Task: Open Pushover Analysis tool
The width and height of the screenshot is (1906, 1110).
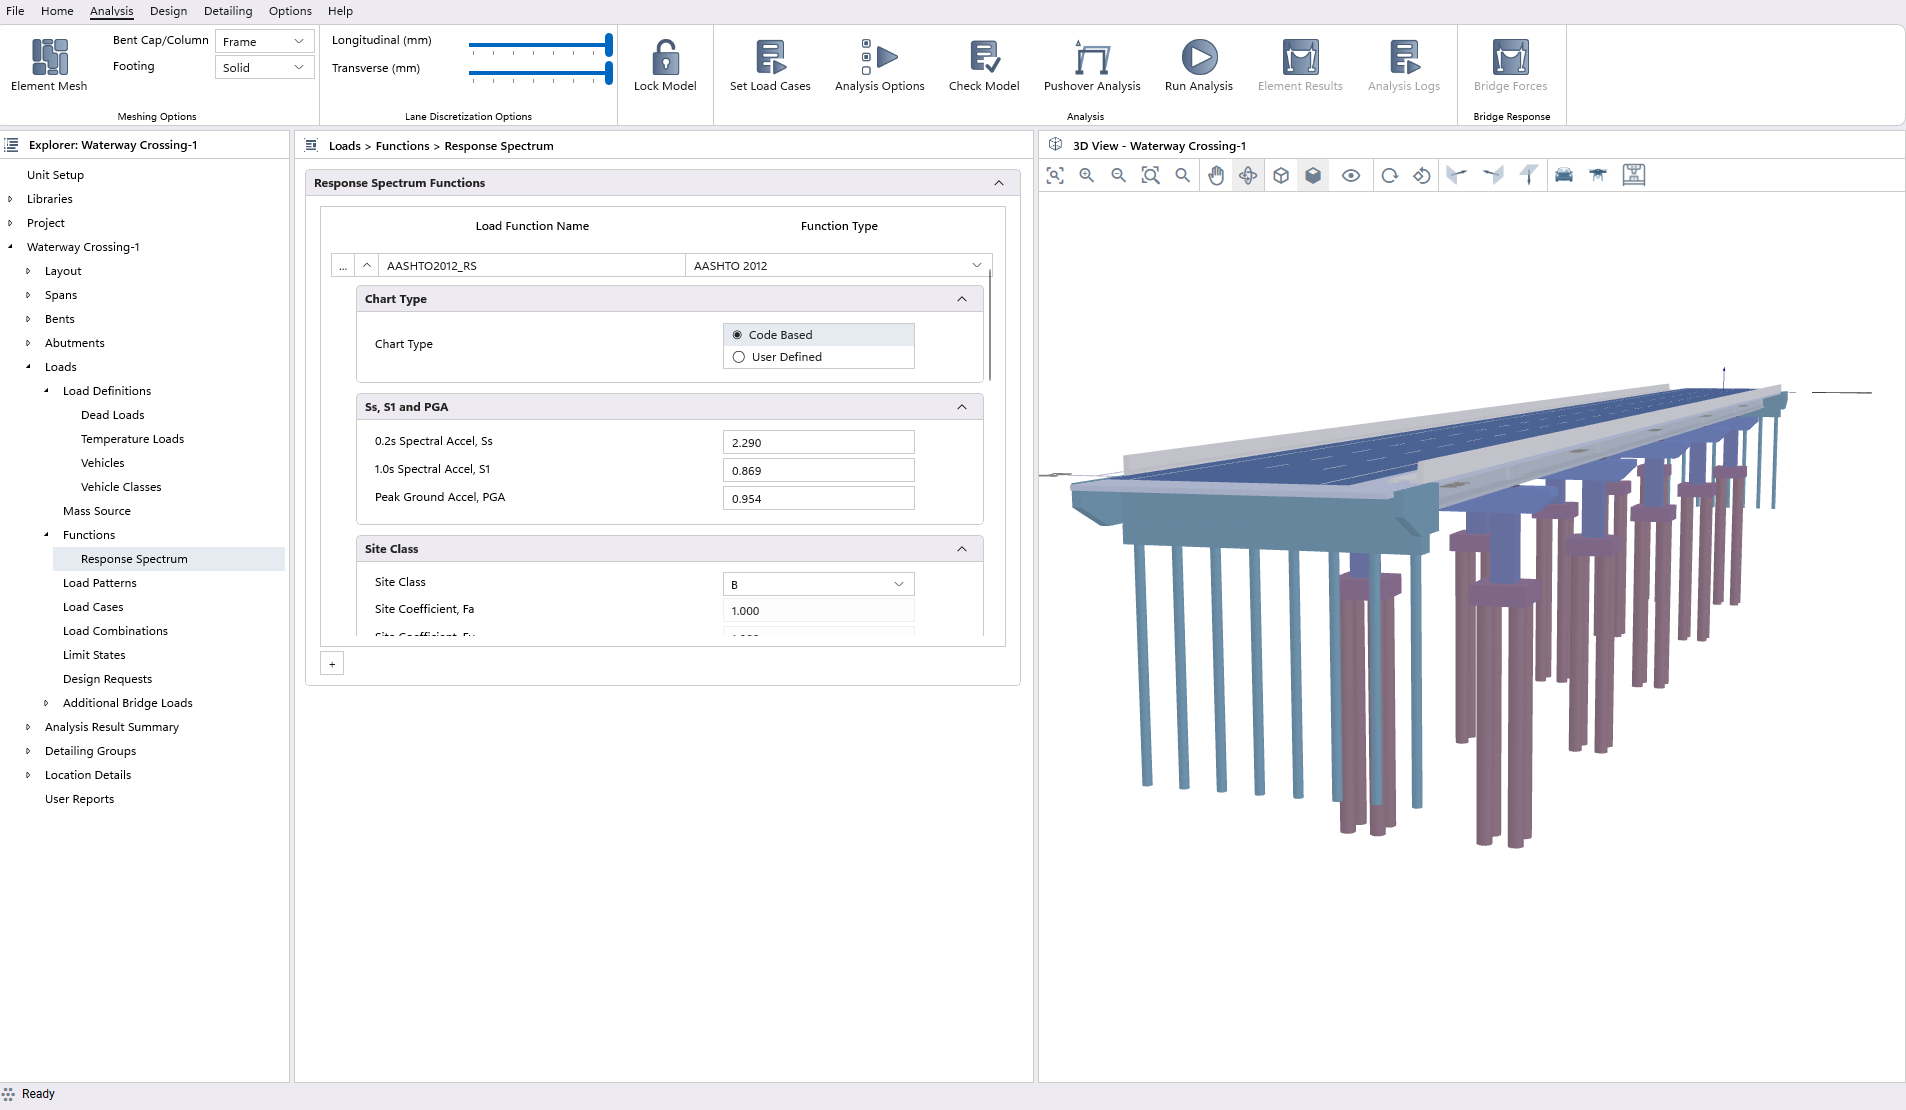Action: click(x=1092, y=58)
